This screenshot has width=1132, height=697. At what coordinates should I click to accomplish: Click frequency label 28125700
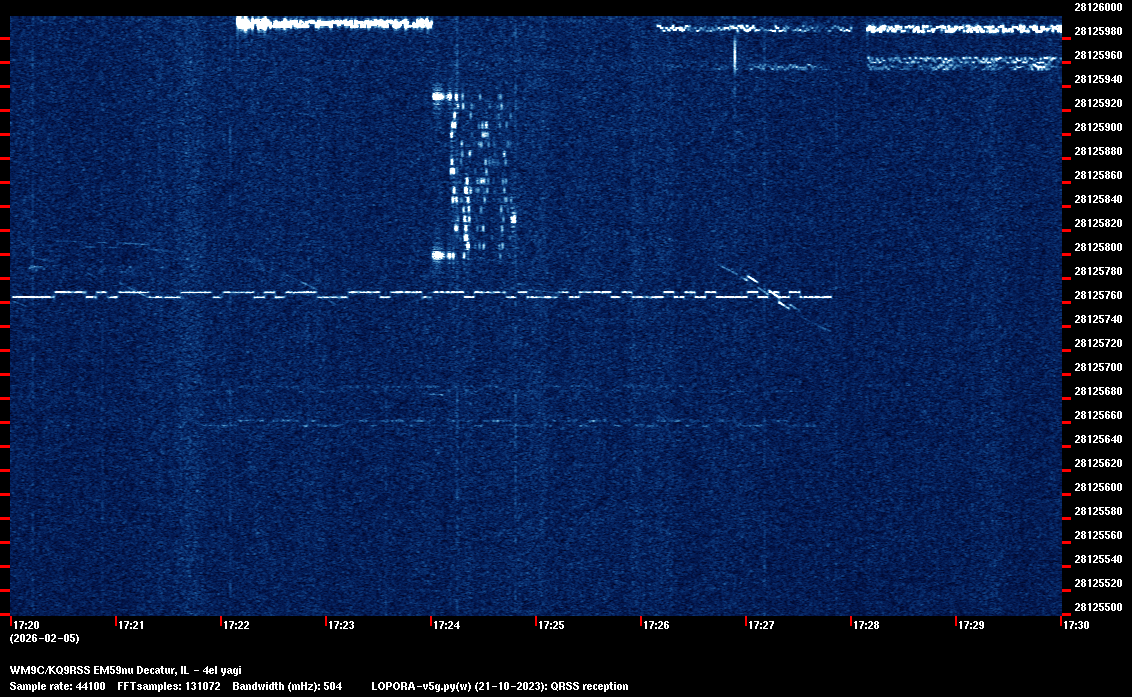(x=1098, y=367)
